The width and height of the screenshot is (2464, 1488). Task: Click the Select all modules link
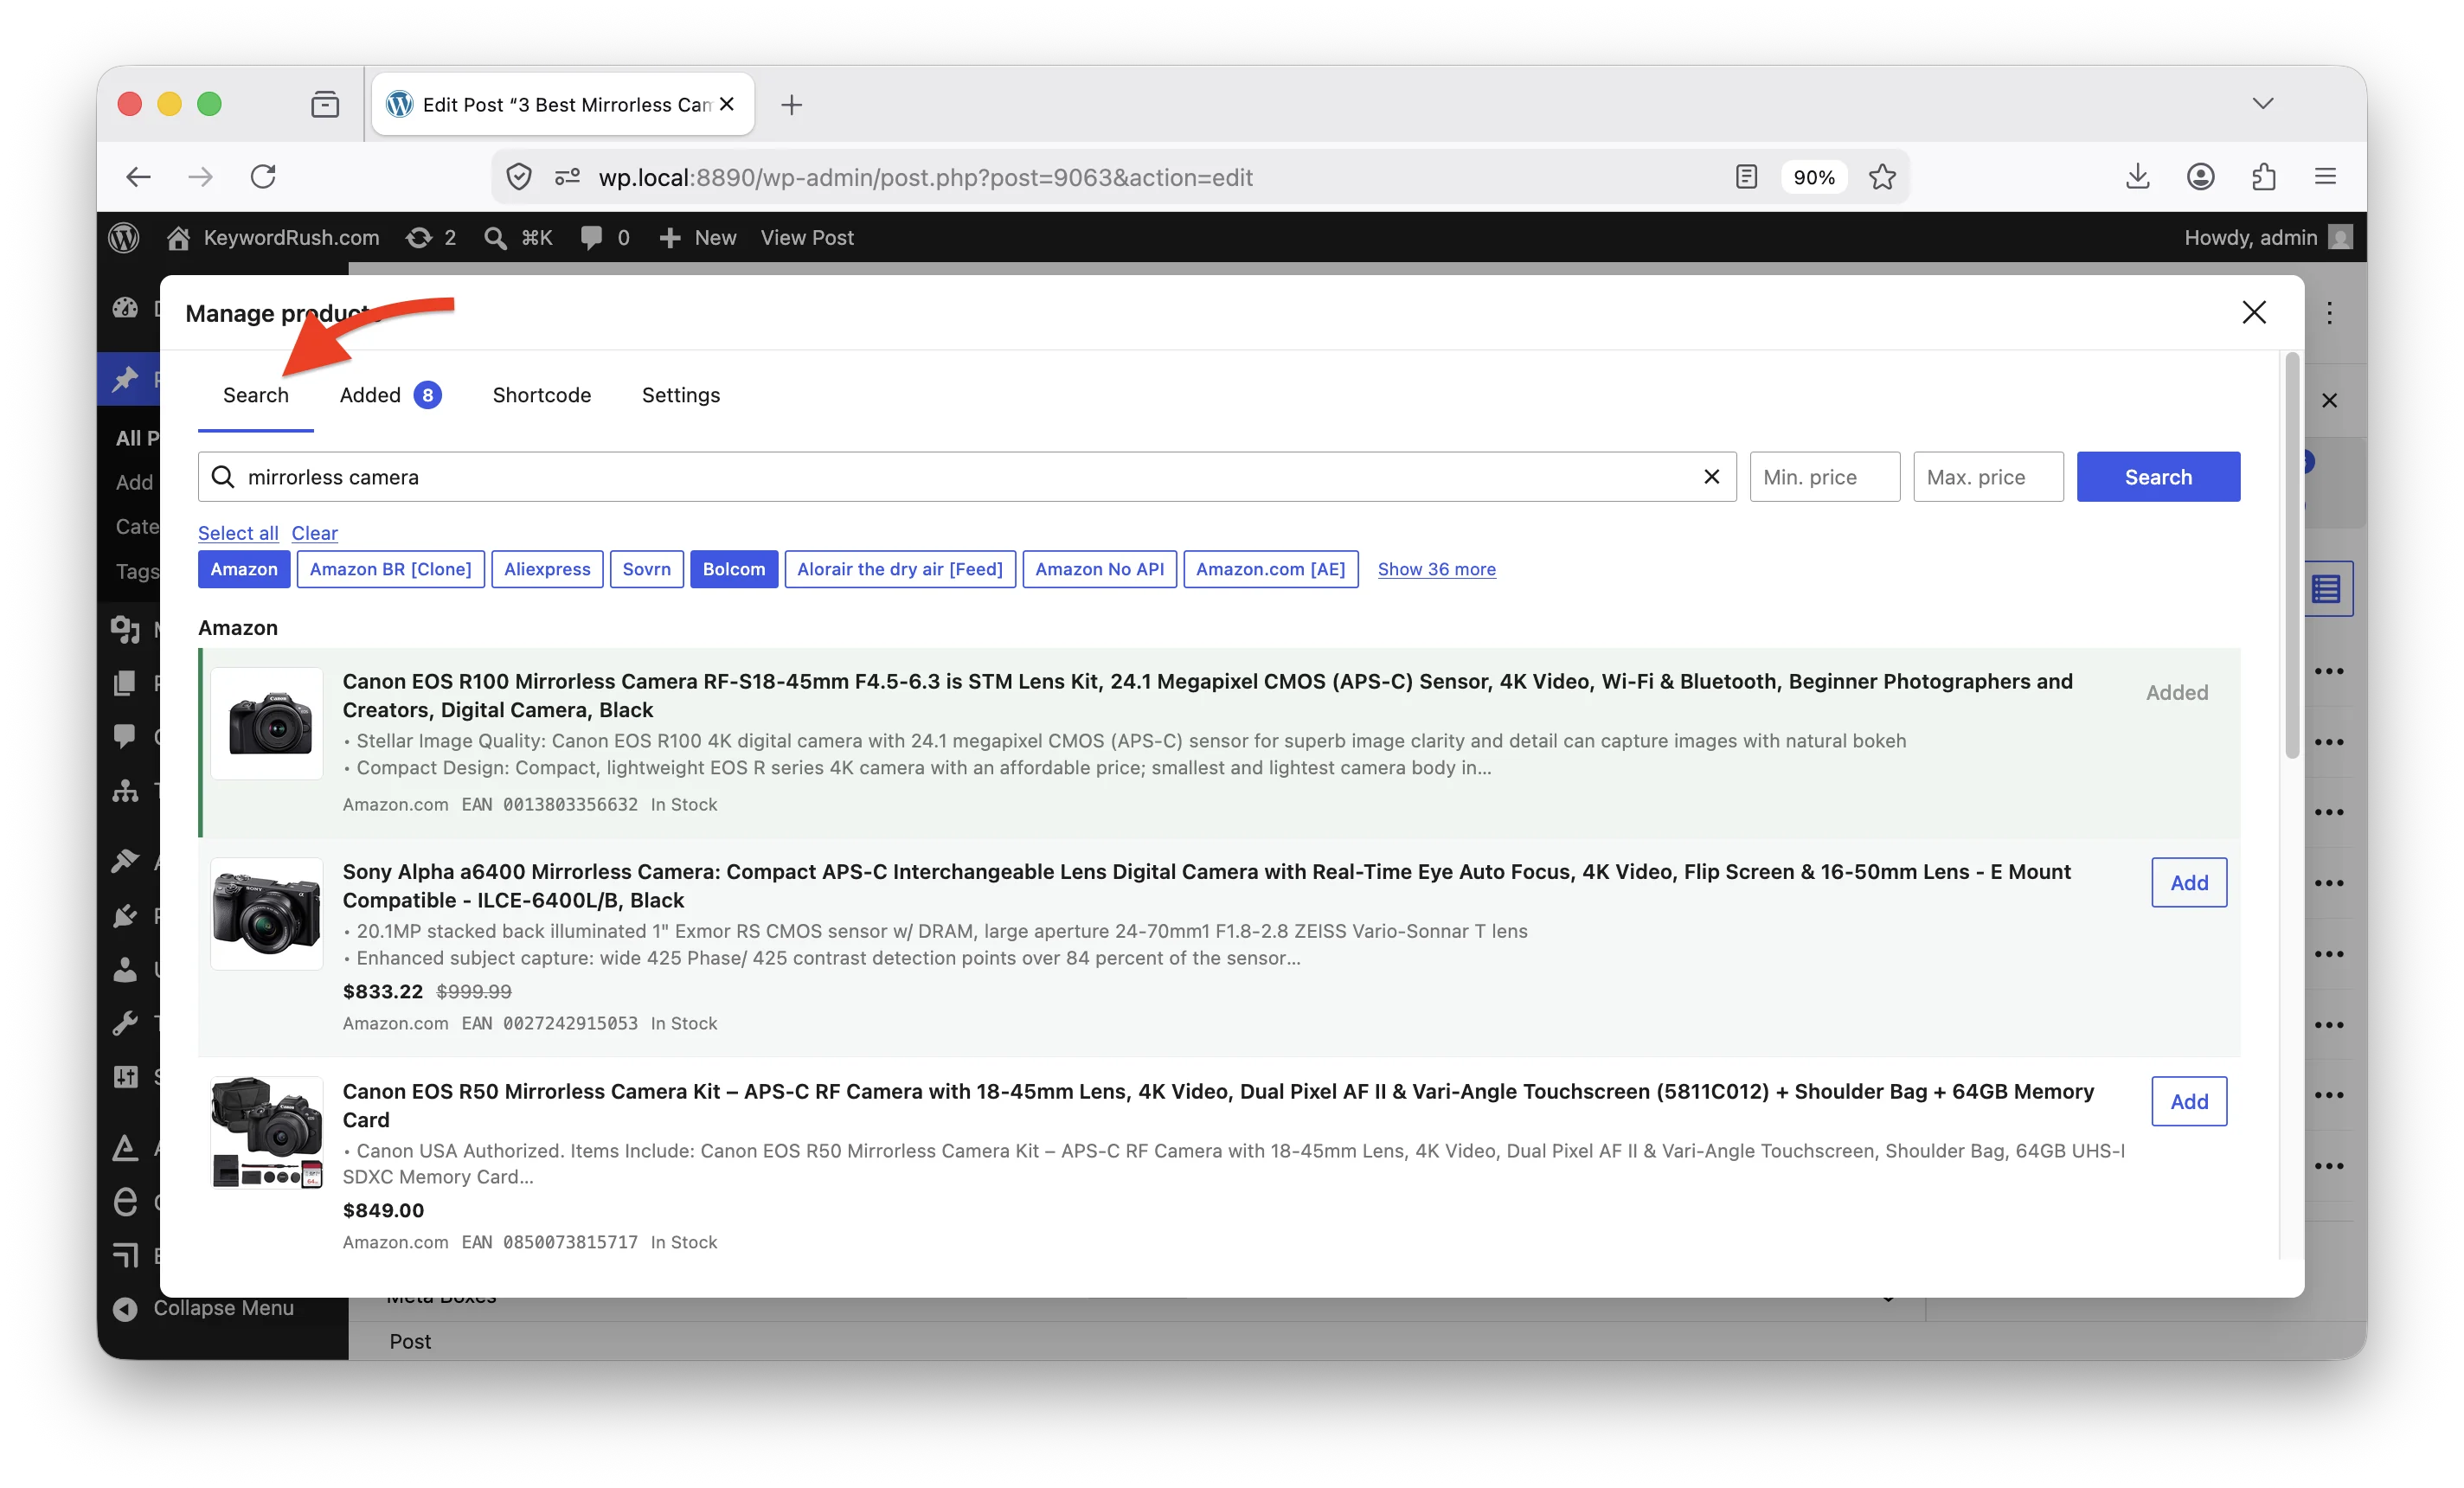tap(238, 533)
